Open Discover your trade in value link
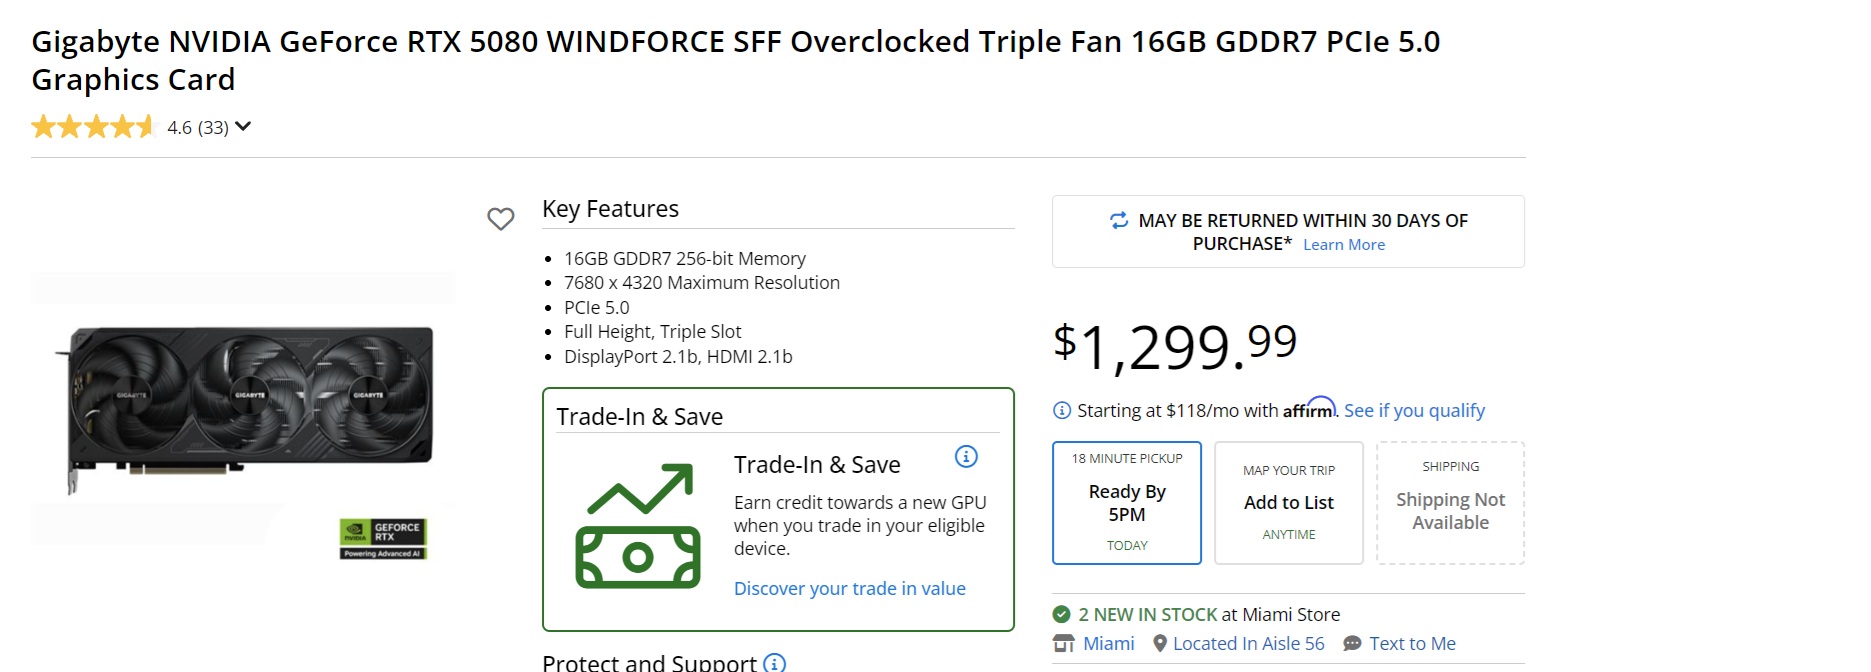The image size is (1871, 672). (x=850, y=589)
